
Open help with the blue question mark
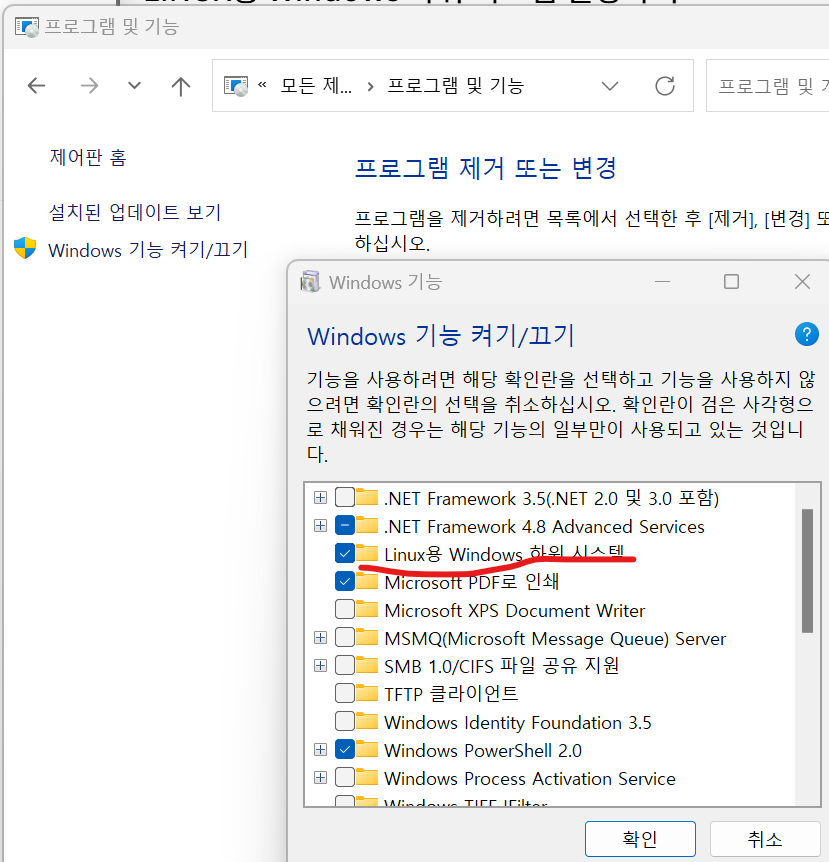click(x=806, y=334)
